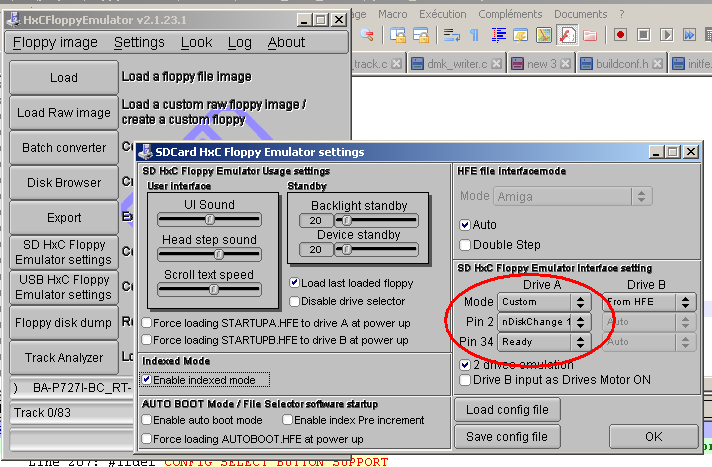Open the user defined language icon
Viewport: 712px width, 467px height.
pos(521,35)
